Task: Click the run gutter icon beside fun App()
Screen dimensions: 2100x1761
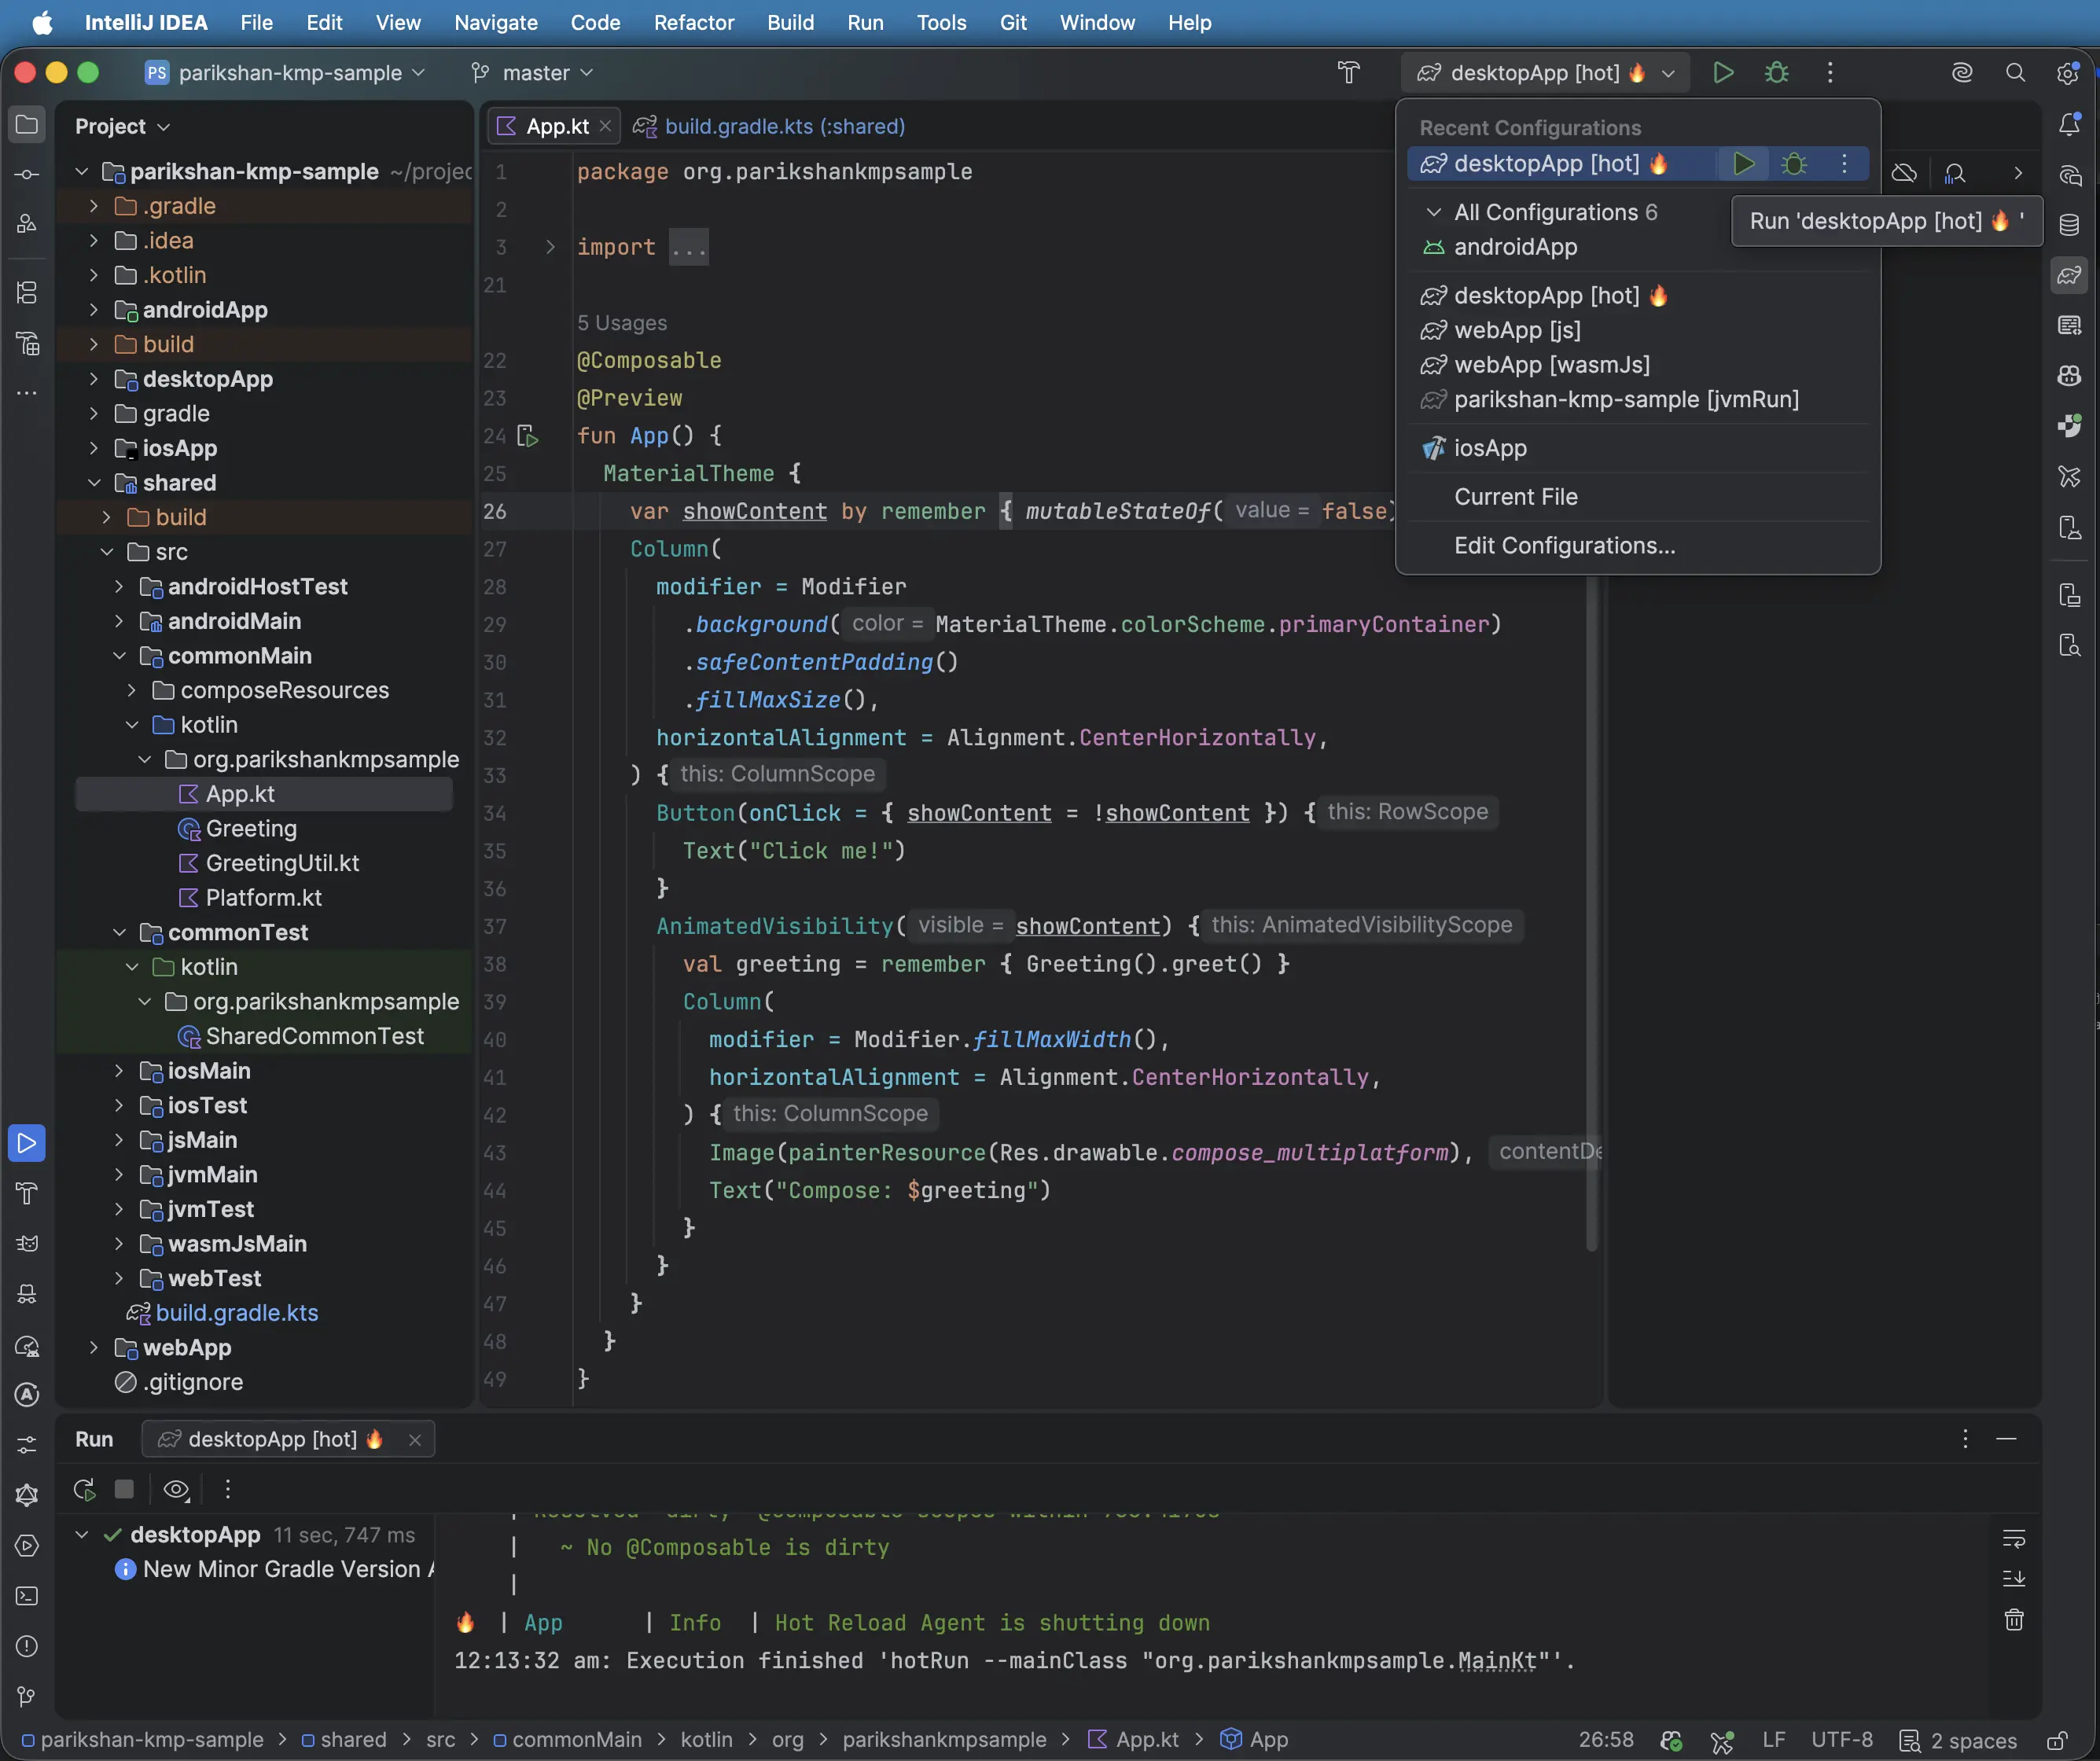Action: coord(528,436)
